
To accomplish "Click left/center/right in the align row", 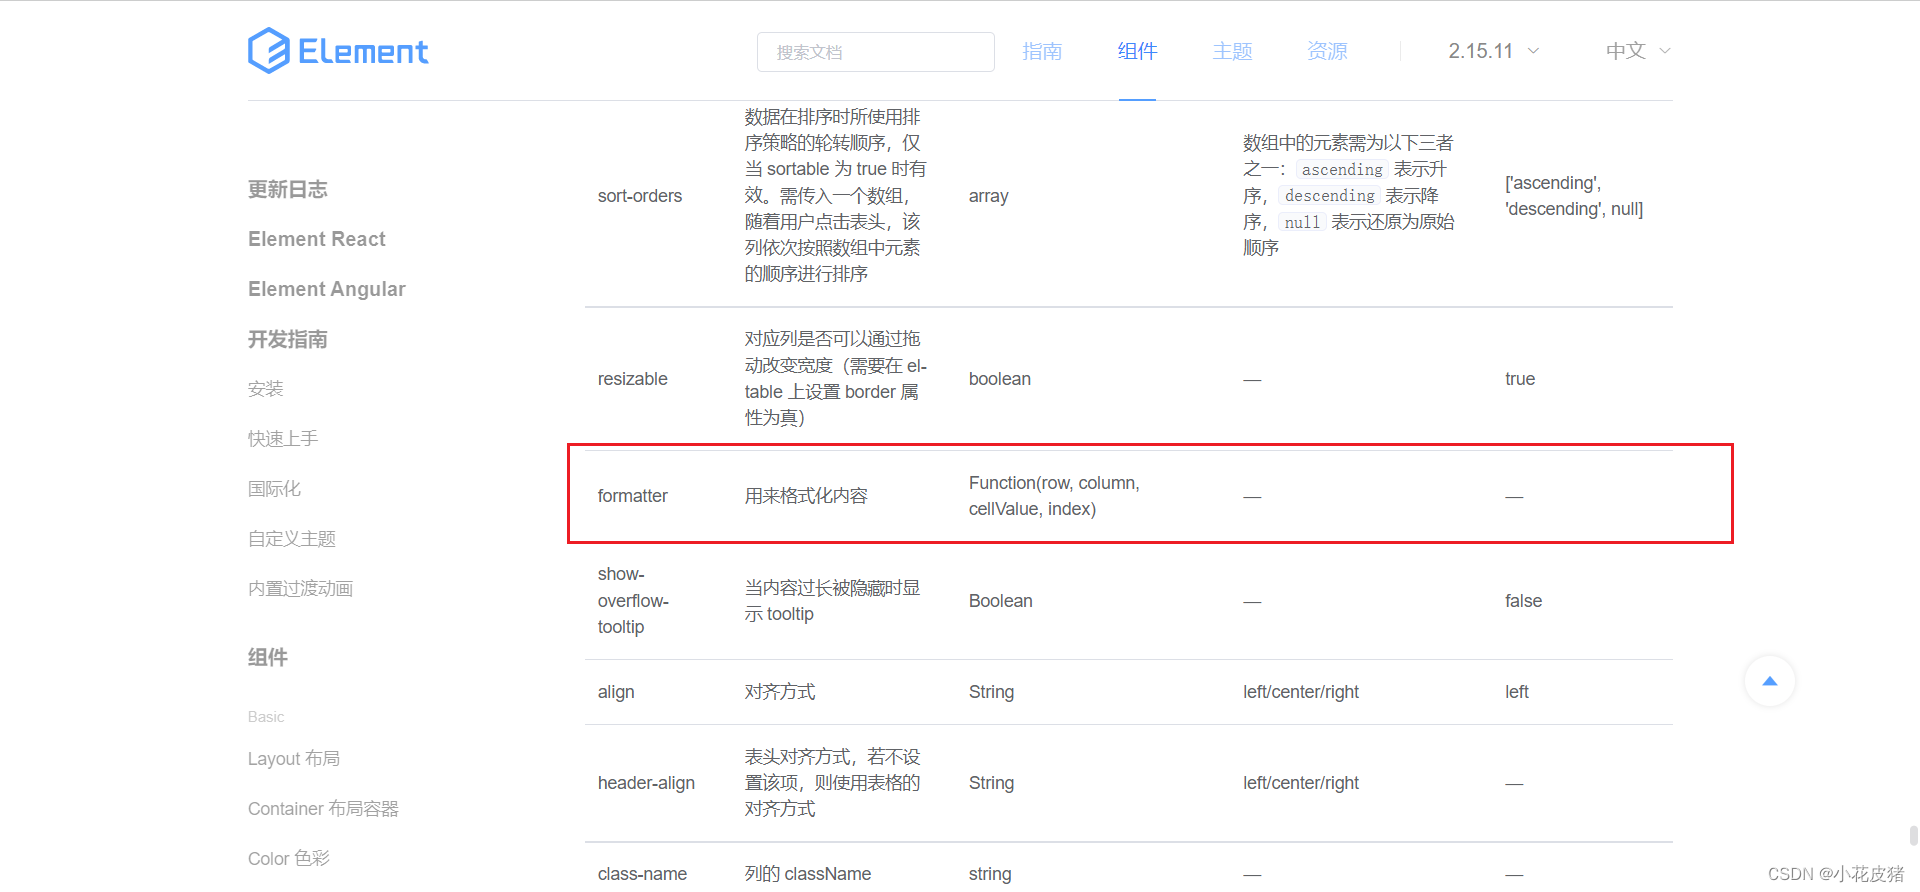I will (x=1301, y=692).
